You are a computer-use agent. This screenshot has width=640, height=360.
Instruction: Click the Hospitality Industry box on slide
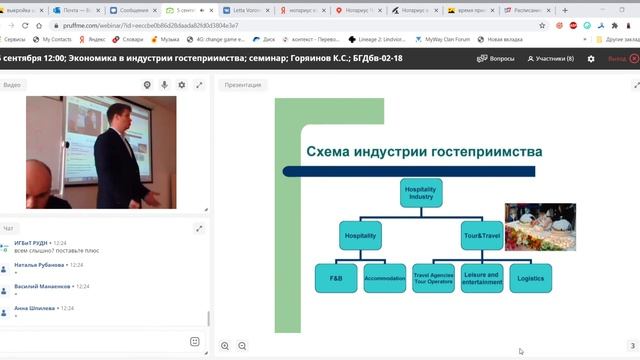421,193
